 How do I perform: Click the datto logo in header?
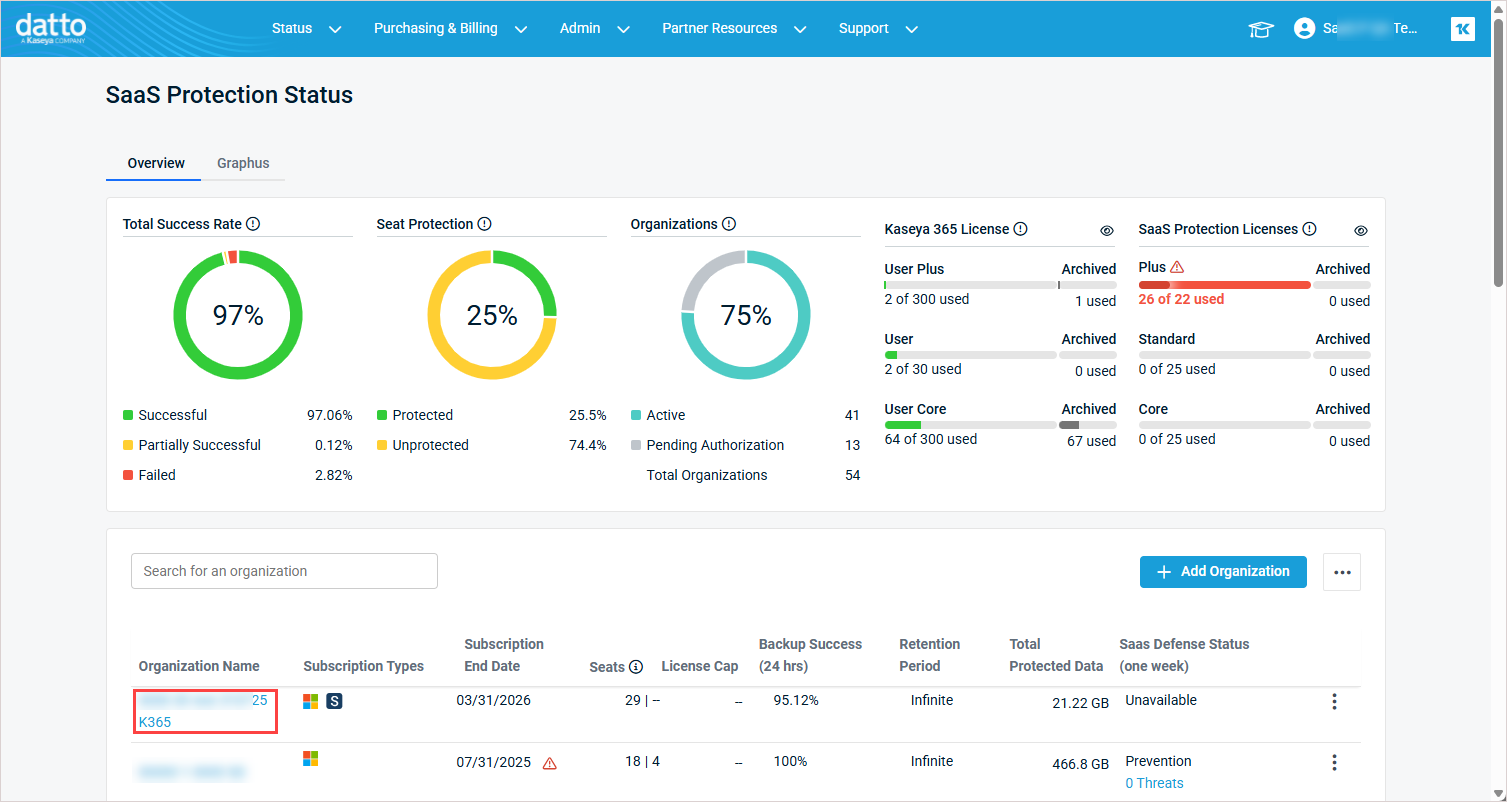click(x=51, y=28)
